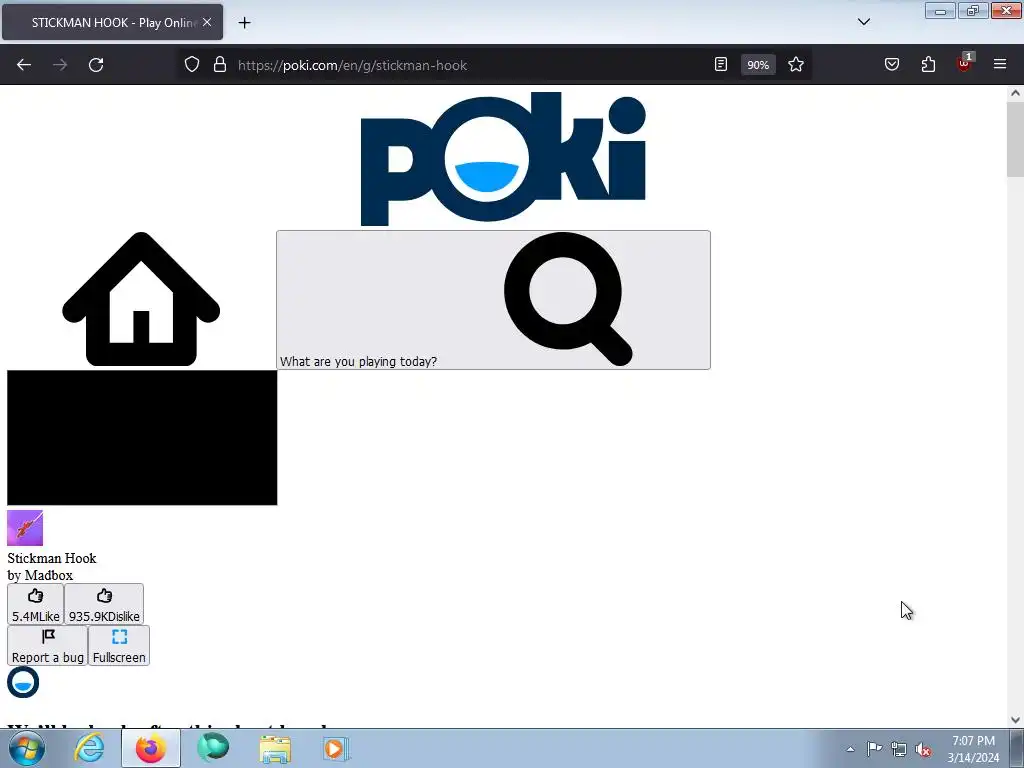
Task: Click the network tray icon
Action: click(x=899, y=749)
